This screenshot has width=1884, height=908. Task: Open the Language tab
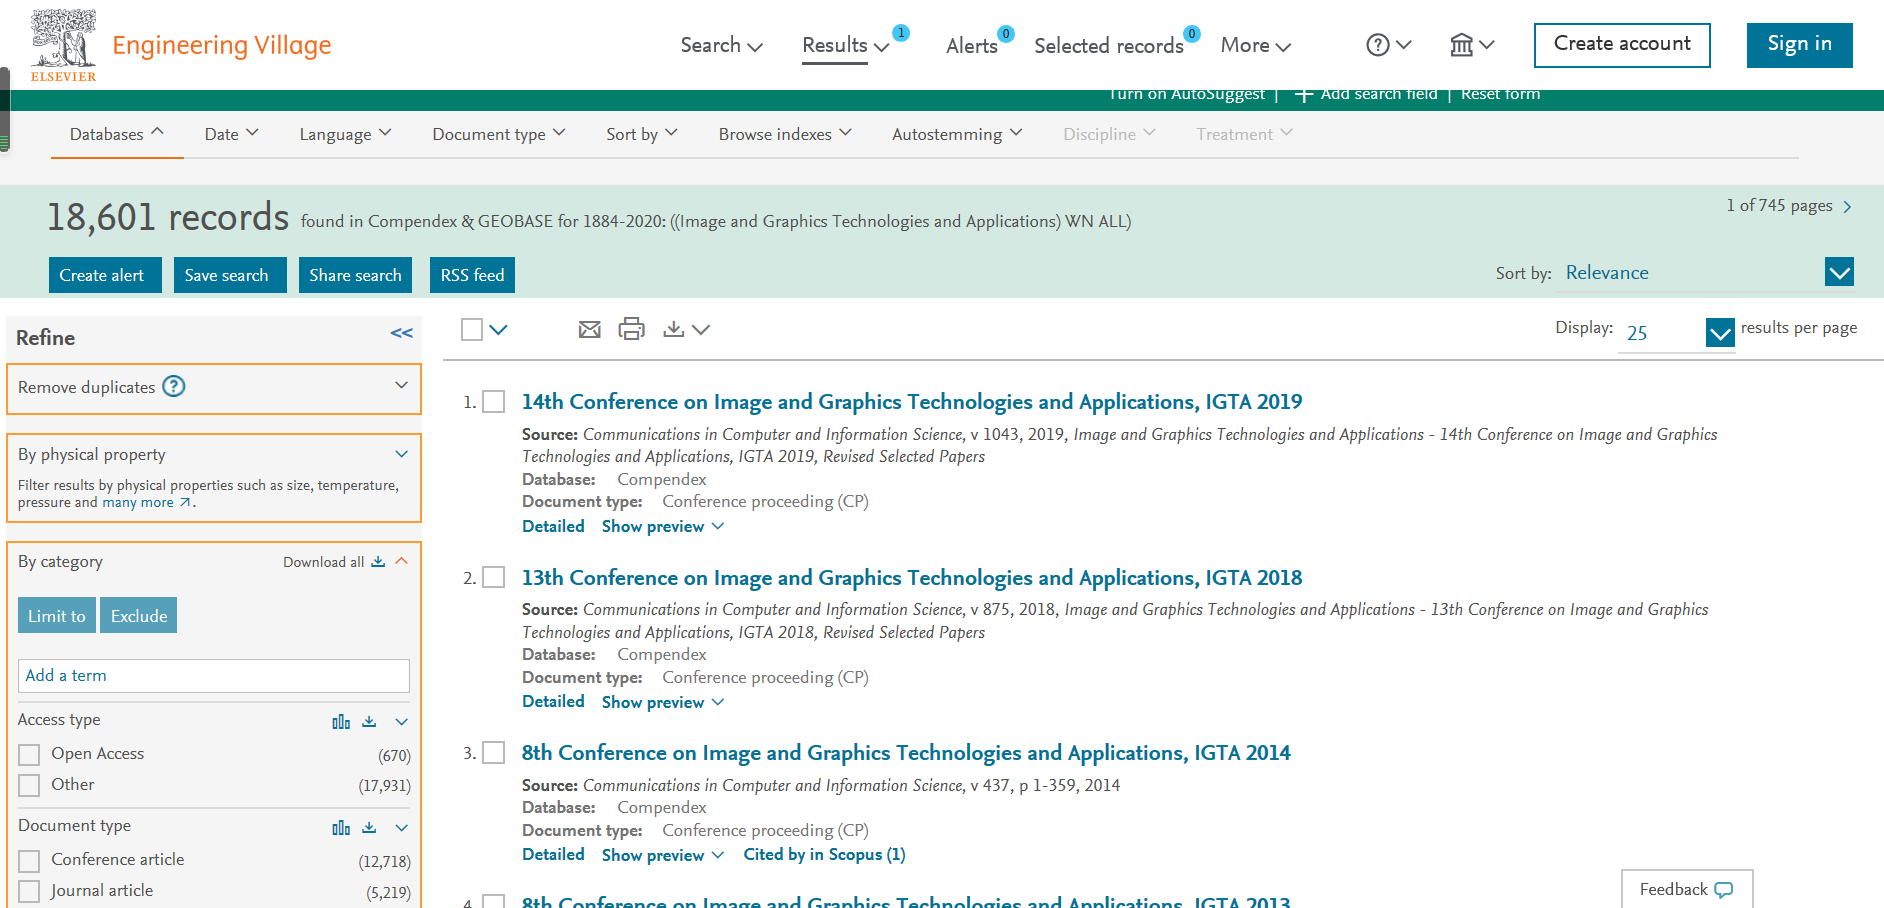click(345, 134)
